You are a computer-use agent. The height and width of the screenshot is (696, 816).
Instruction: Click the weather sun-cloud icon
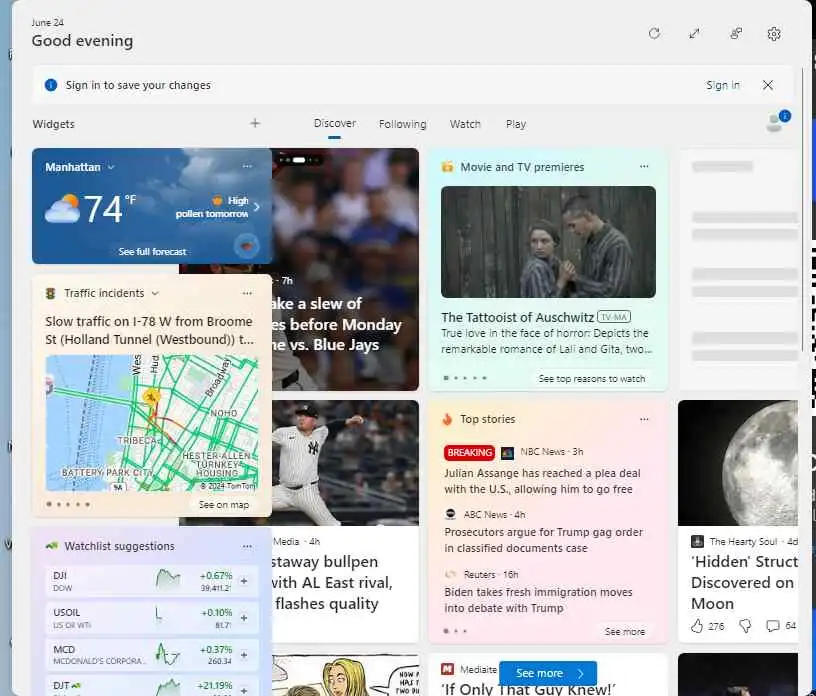coord(62,208)
